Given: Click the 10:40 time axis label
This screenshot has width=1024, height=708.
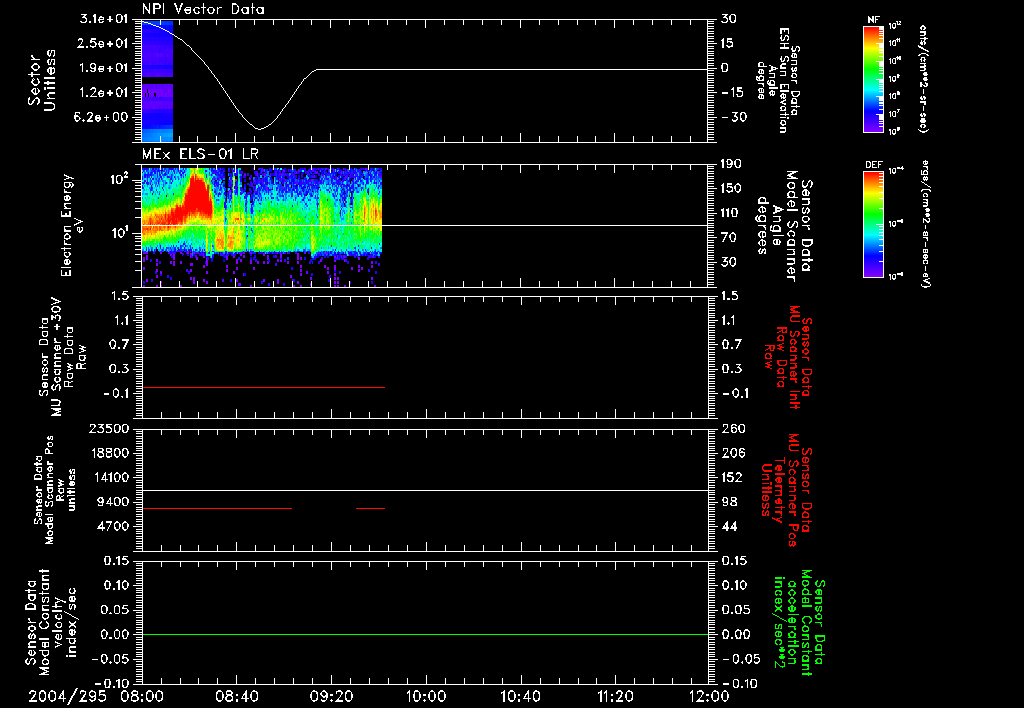Looking at the screenshot, I should [520, 696].
